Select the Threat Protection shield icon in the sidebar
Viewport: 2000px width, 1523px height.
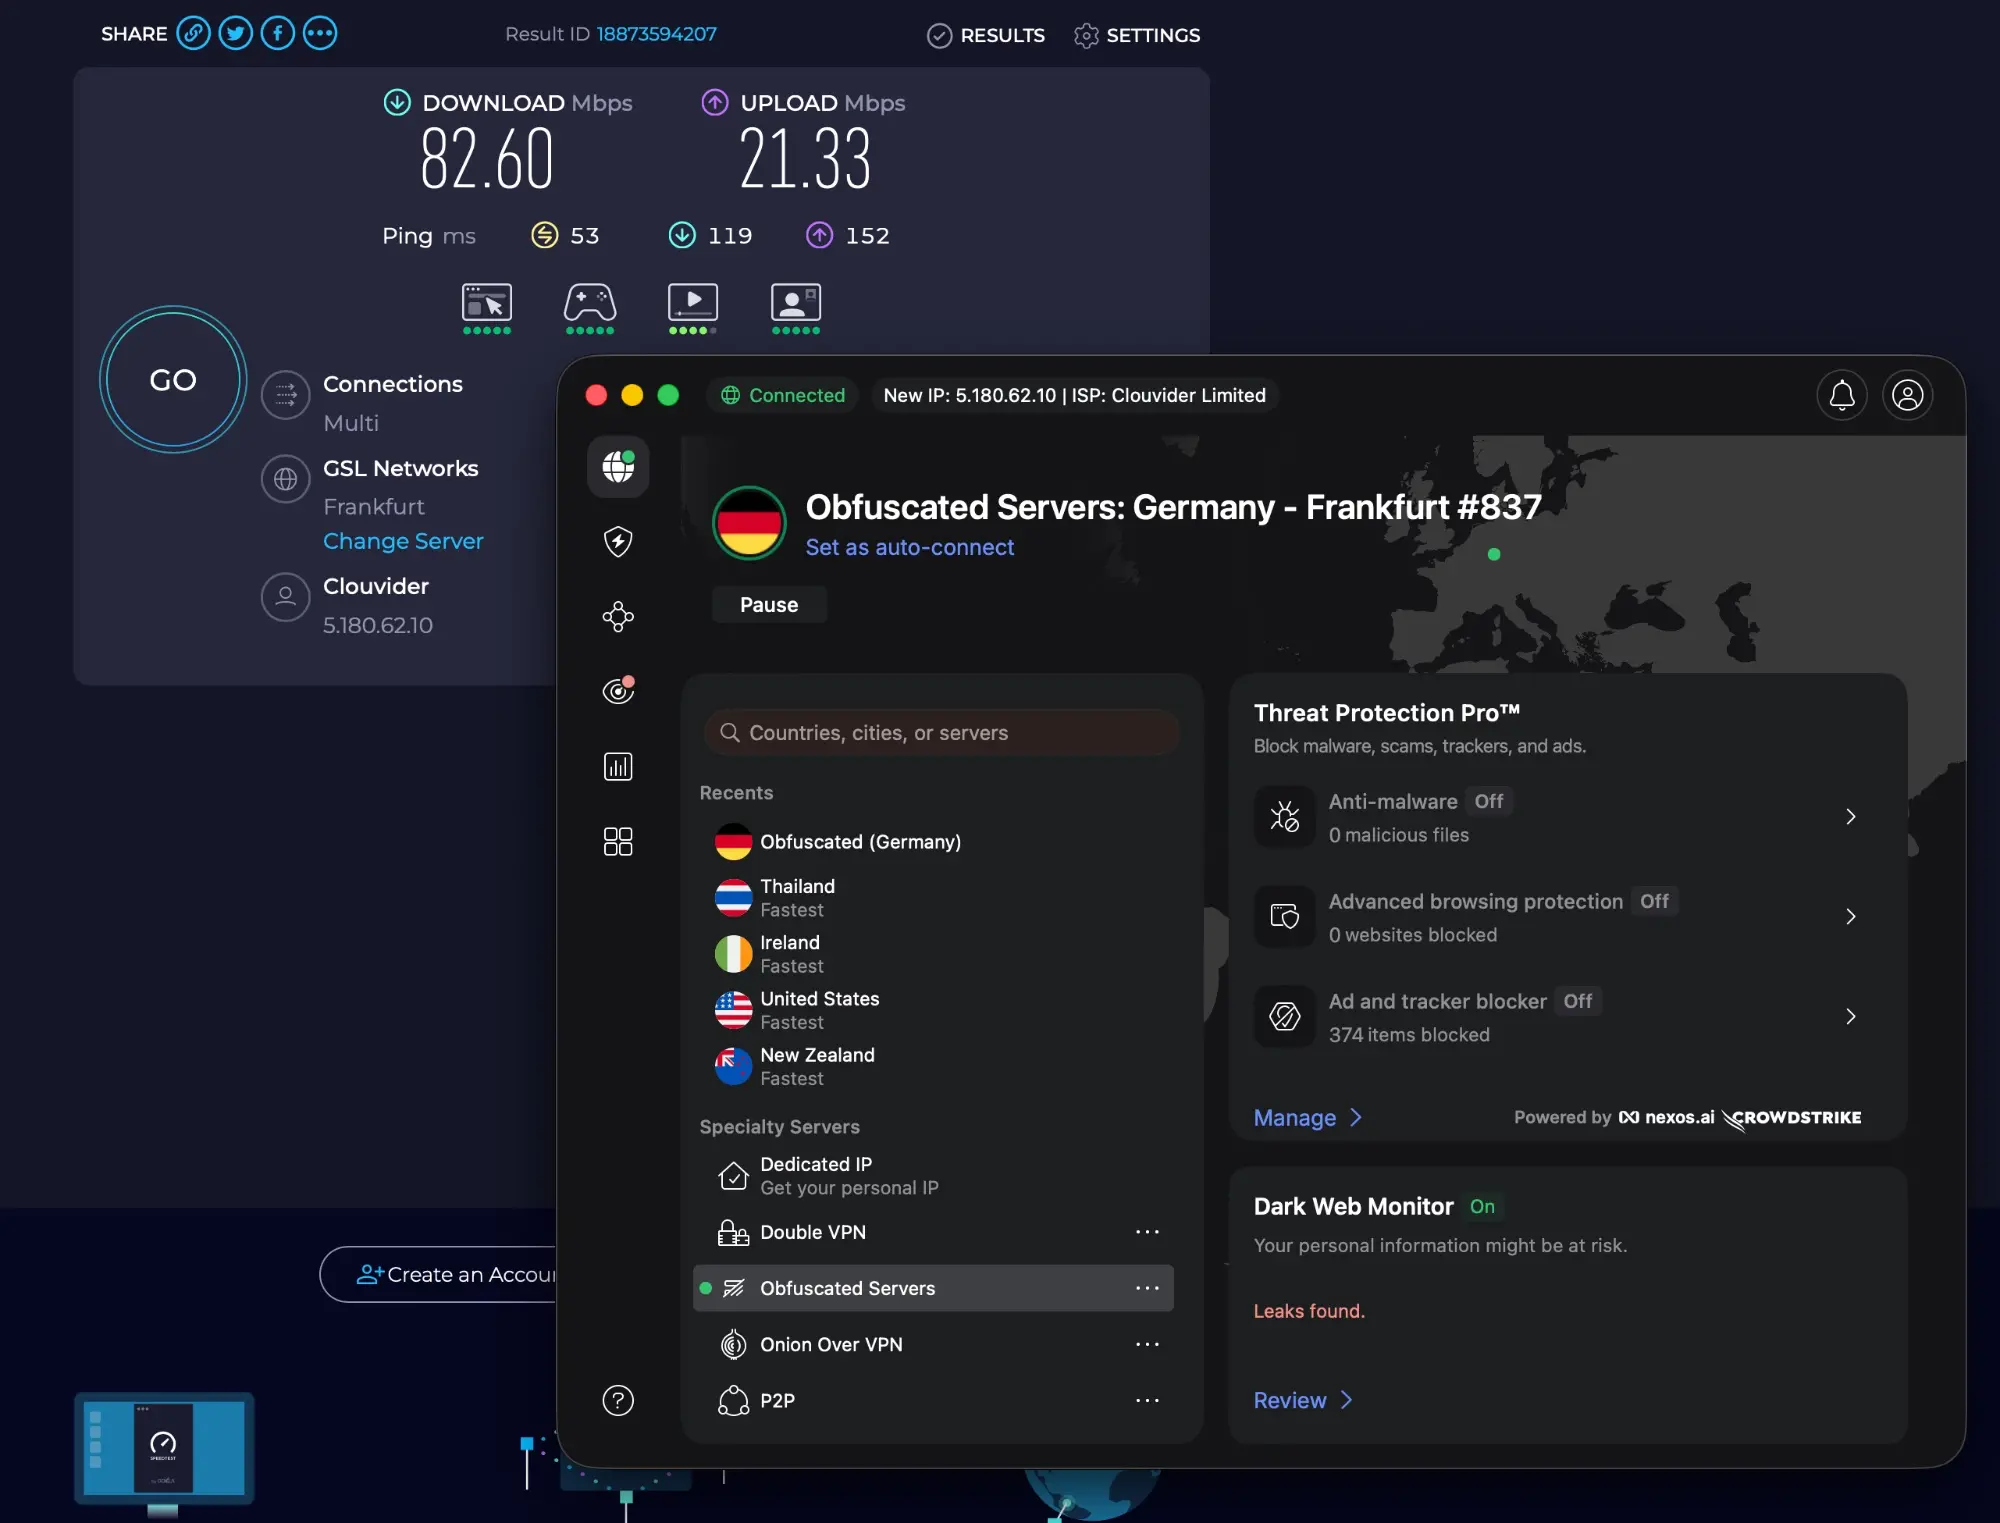point(619,542)
